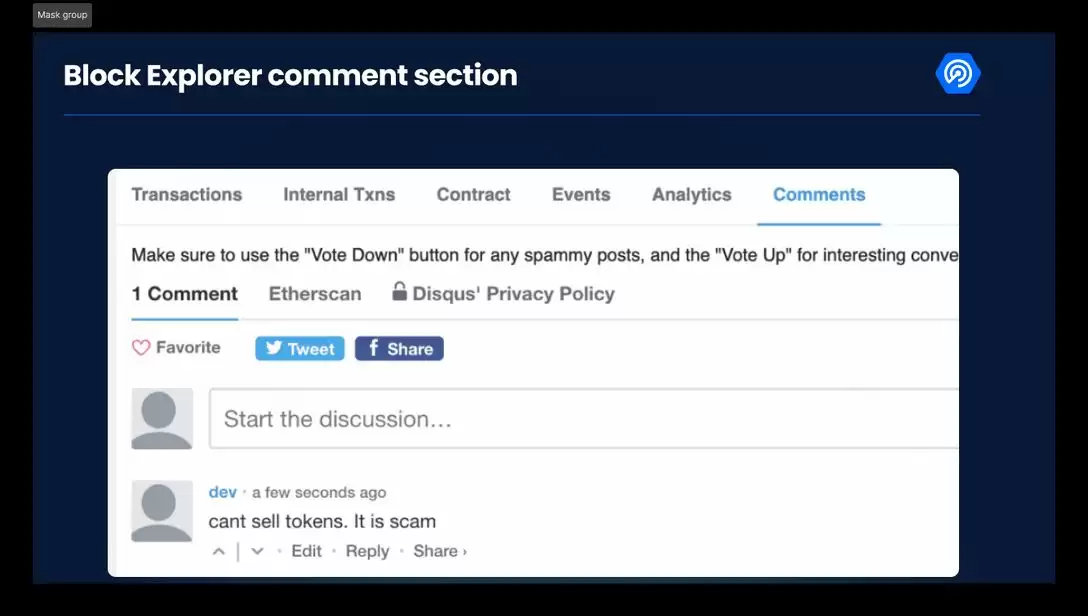Click dev's comment avatar image
1088x616 pixels.
(162, 510)
